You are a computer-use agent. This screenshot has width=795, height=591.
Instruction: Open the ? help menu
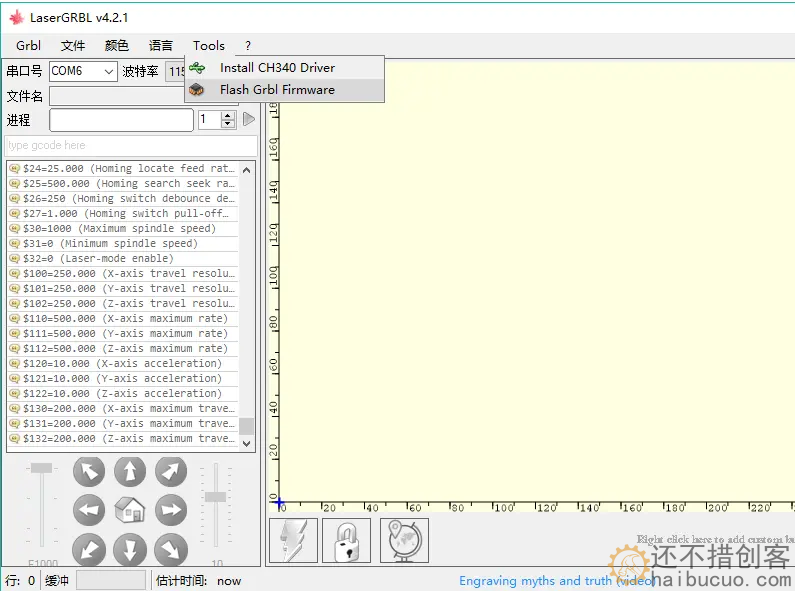(x=247, y=46)
